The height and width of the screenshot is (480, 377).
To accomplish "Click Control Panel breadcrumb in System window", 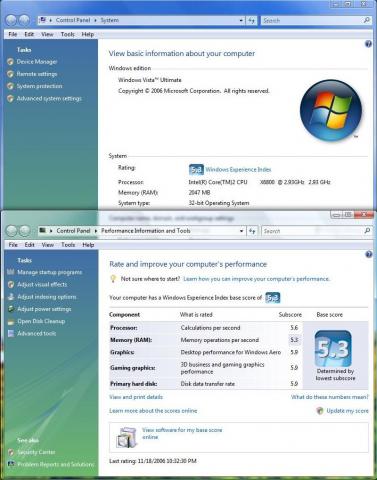I will point(73,20).
